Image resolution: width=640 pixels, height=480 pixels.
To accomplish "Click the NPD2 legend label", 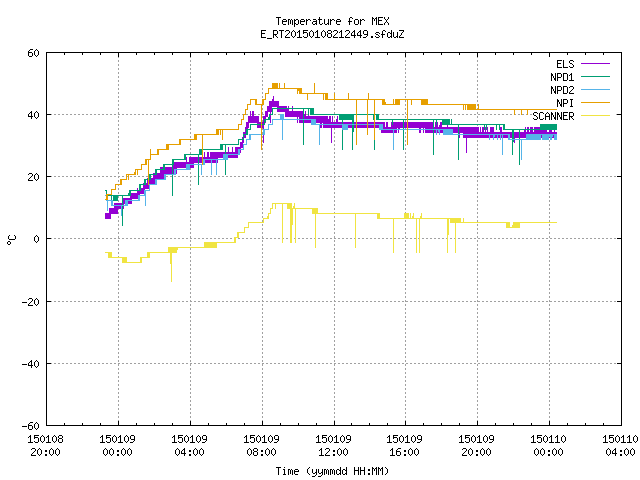I will click(x=562, y=90).
